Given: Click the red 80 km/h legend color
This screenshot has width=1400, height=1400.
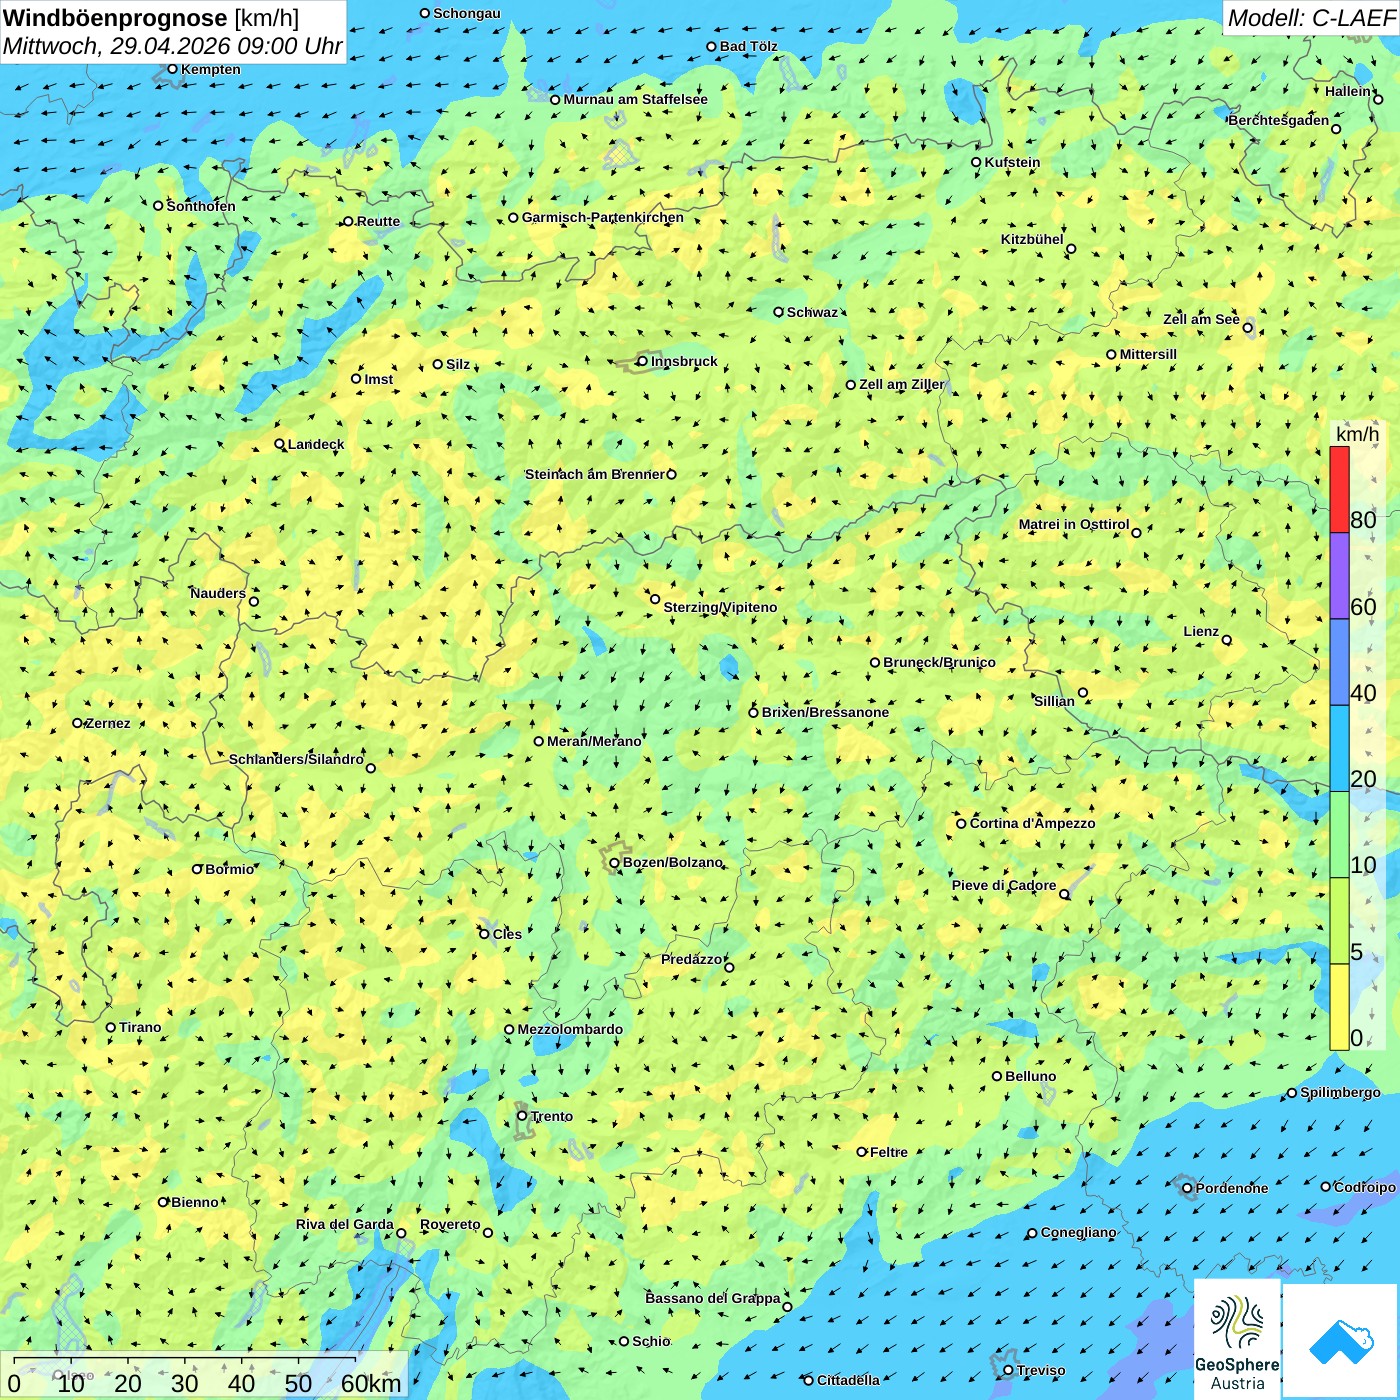Looking at the screenshot, I should (1339, 489).
